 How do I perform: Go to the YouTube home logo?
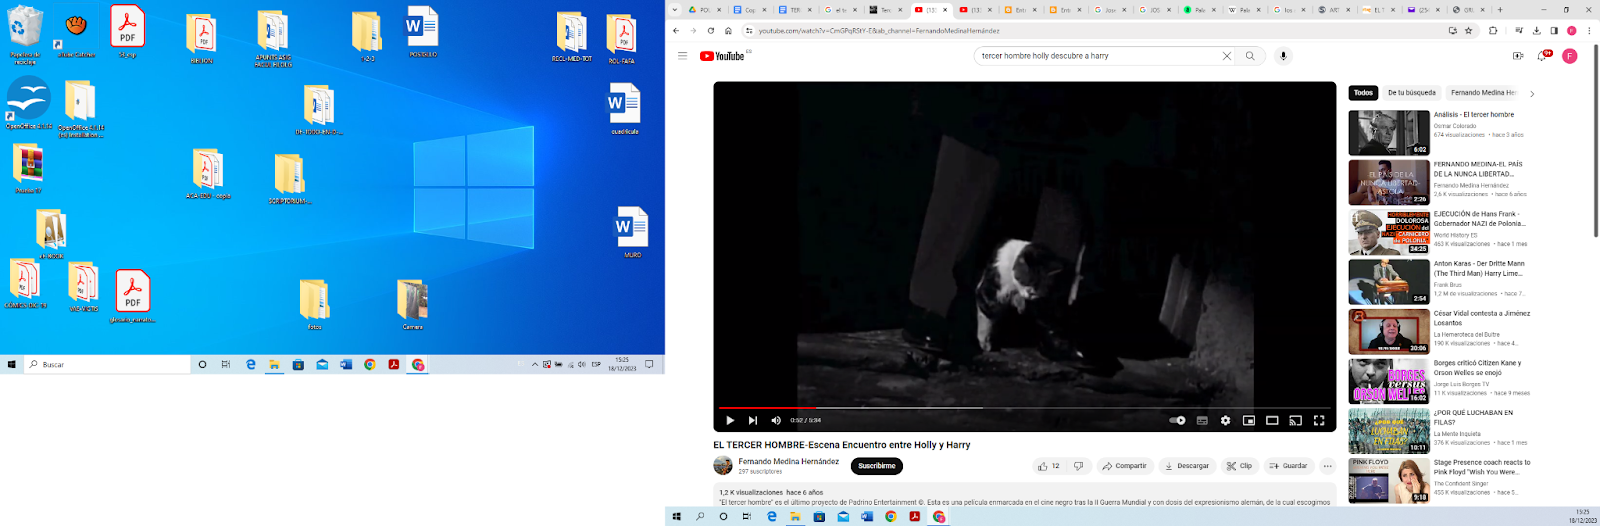pyautogui.click(x=724, y=56)
